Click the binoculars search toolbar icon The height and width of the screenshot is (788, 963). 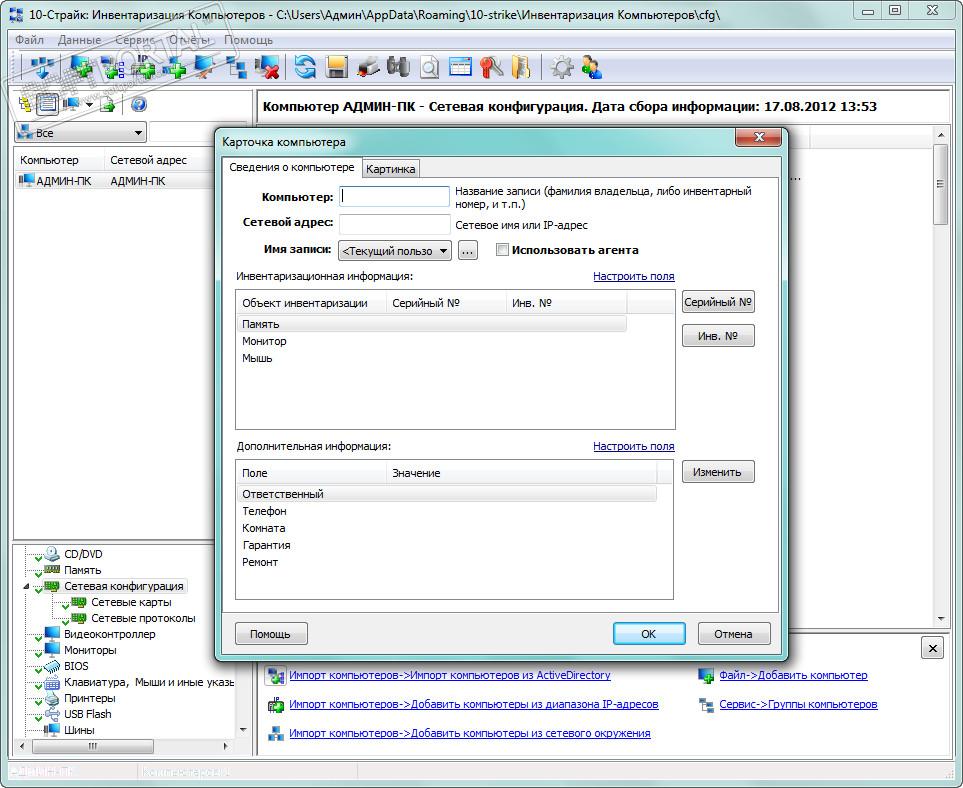click(398, 68)
